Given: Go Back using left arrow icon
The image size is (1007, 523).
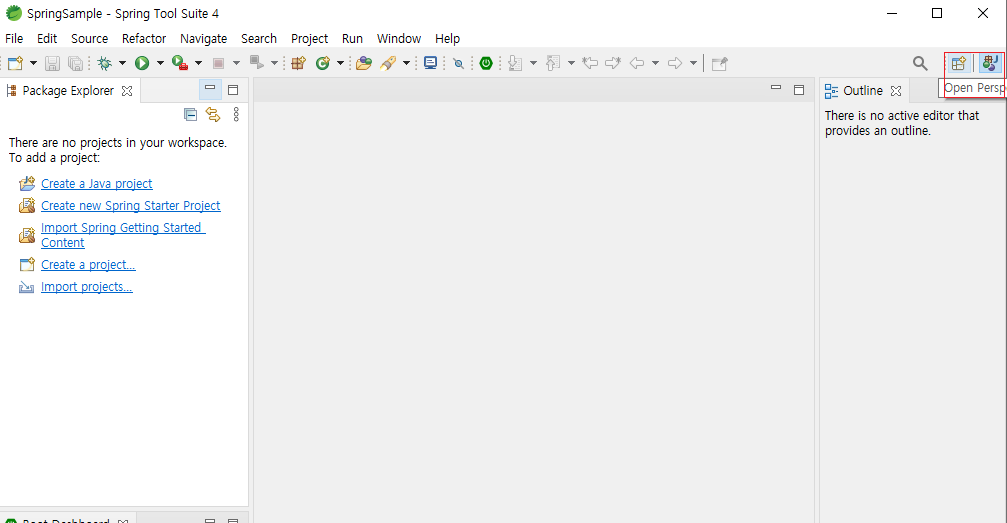Looking at the screenshot, I should pyautogui.click(x=637, y=63).
